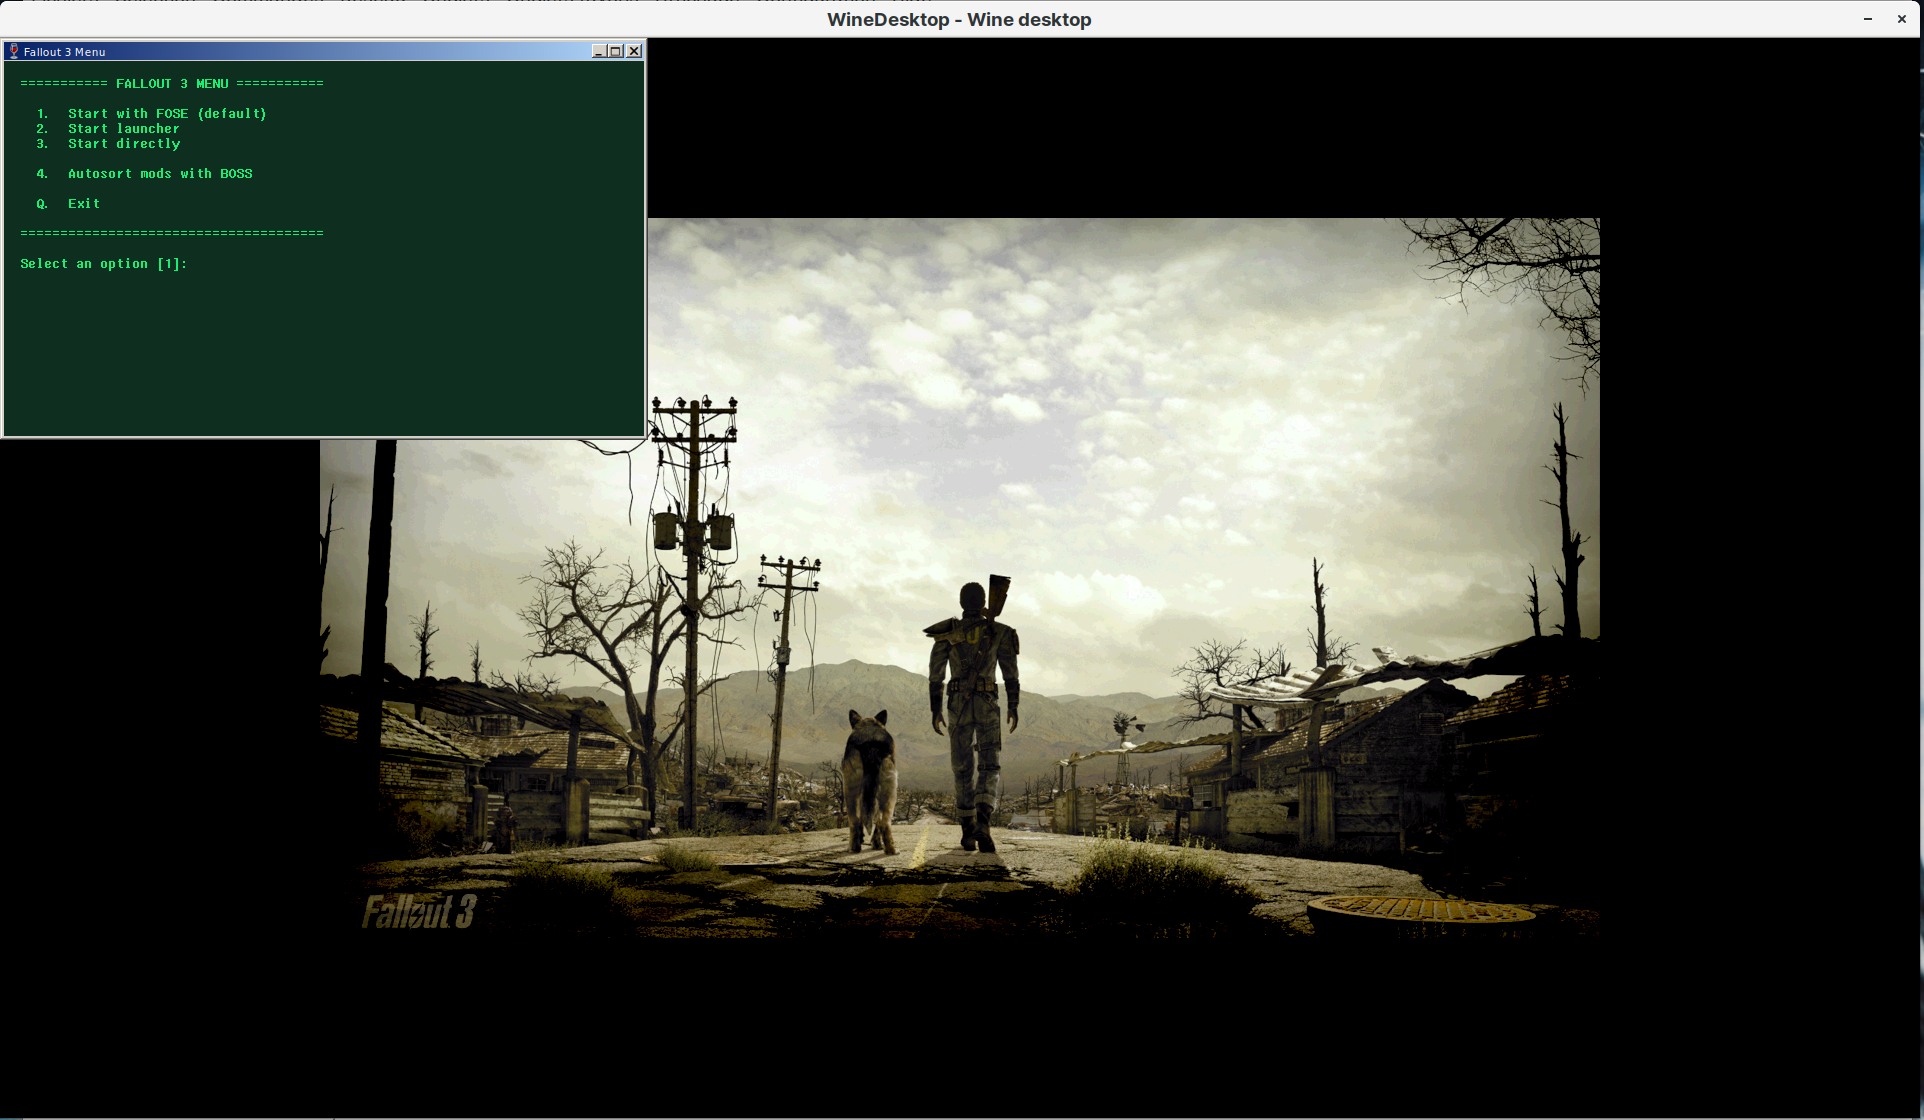1924x1120 pixels.
Task: Minimize the Fallout 3 Menu window
Action: [x=598, y=51]
